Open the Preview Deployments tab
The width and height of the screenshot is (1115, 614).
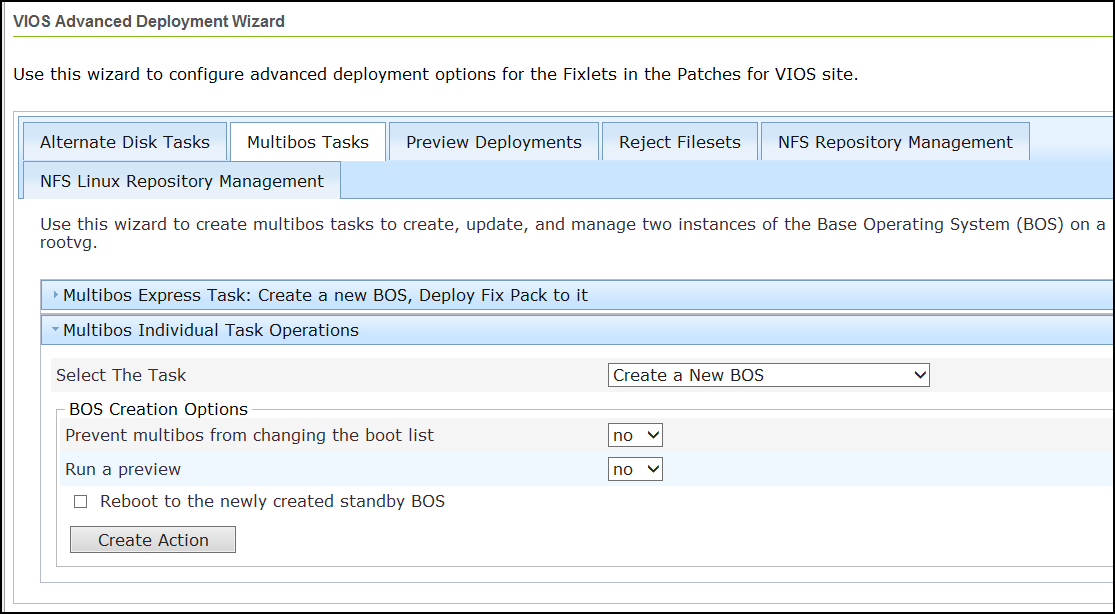(x=493, y=141)
